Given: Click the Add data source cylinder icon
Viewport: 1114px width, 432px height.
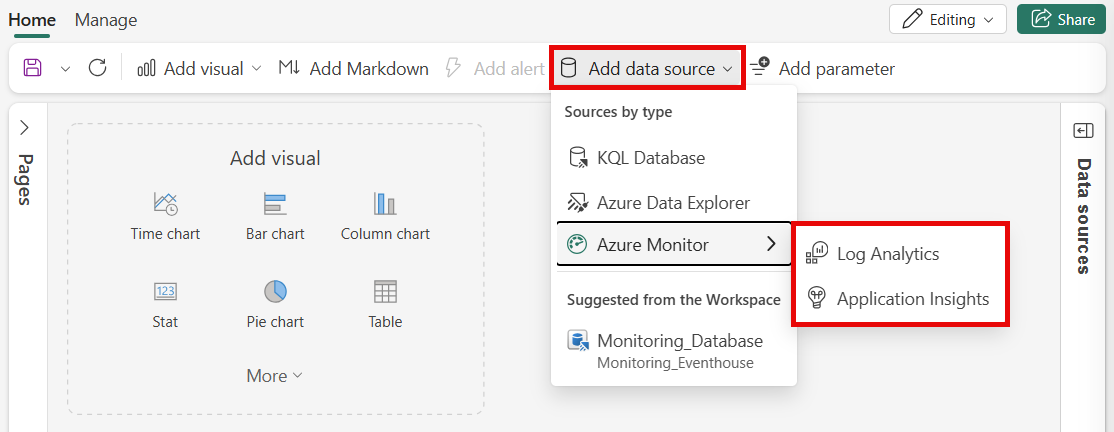Looking at the screenshot, I should point(568,68).
